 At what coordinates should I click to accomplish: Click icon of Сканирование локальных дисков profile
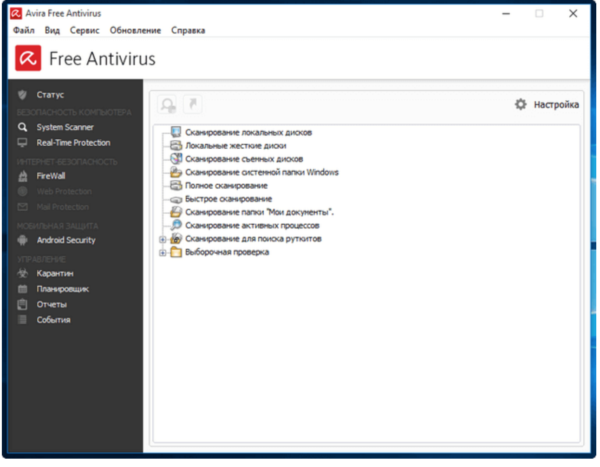176,132
